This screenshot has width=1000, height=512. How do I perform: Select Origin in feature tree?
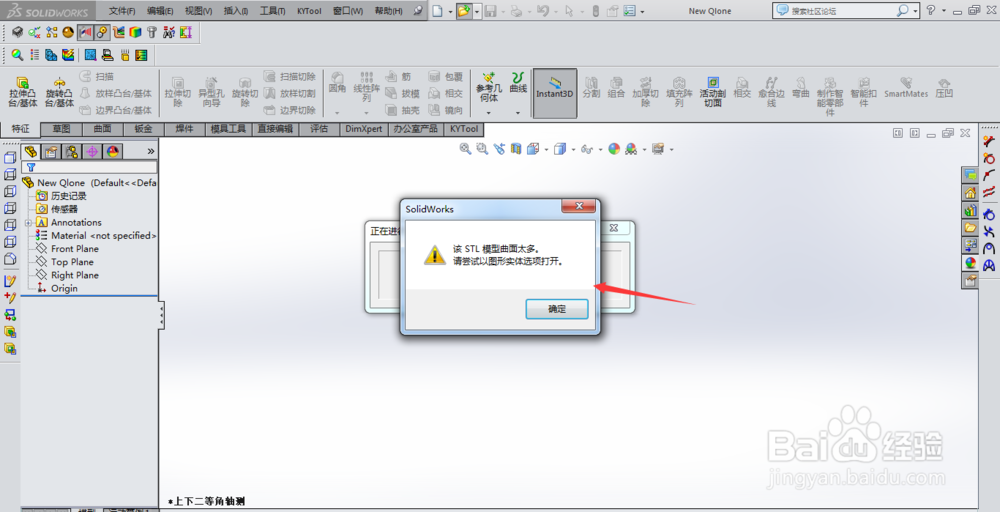point(57,288)
